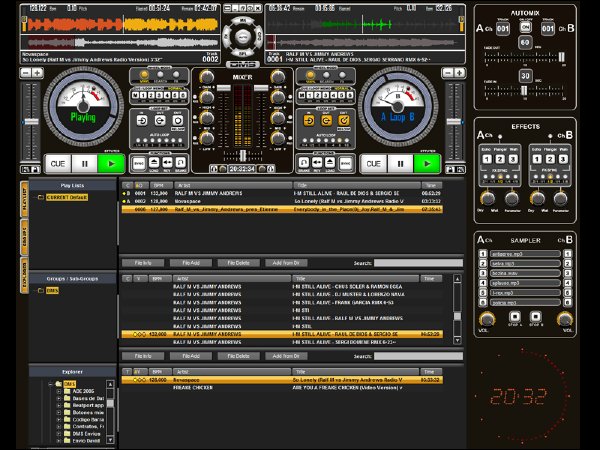
Task: Click deck B LOAD eject icon
Action: tap(330, 163)
